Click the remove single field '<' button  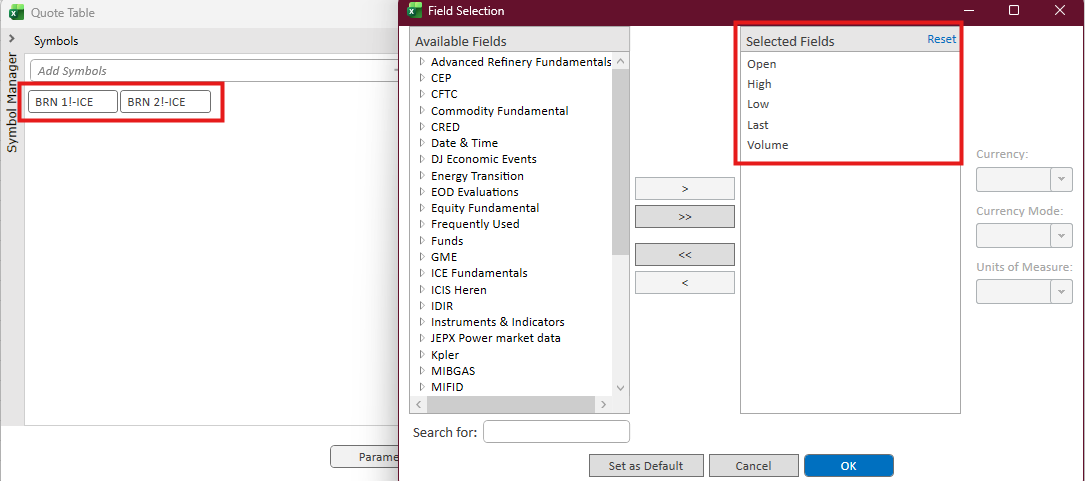pos(684,283)
